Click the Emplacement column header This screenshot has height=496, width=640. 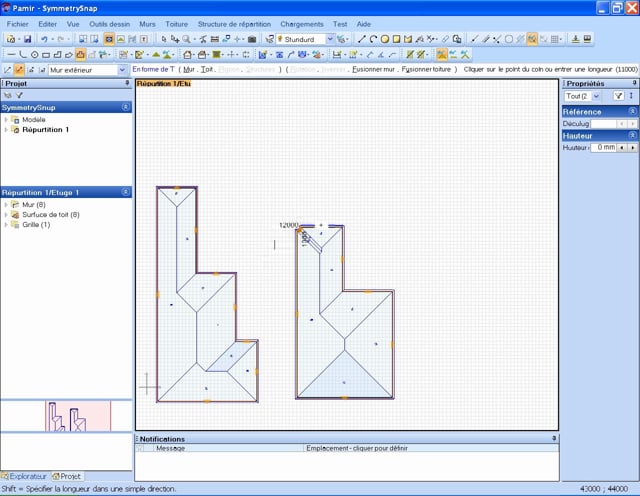coord(431,448)
